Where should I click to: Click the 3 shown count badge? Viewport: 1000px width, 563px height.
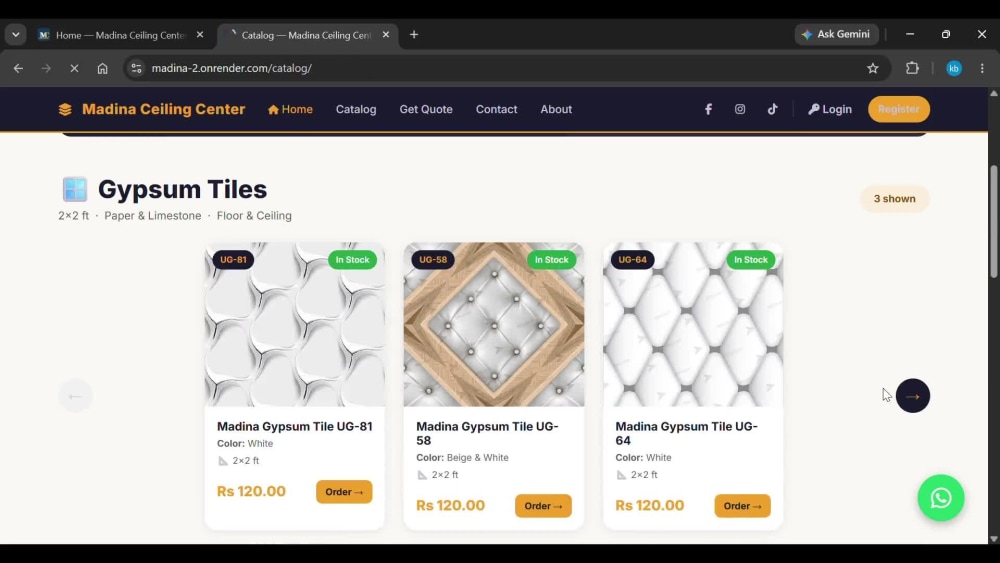coord(894,199)
